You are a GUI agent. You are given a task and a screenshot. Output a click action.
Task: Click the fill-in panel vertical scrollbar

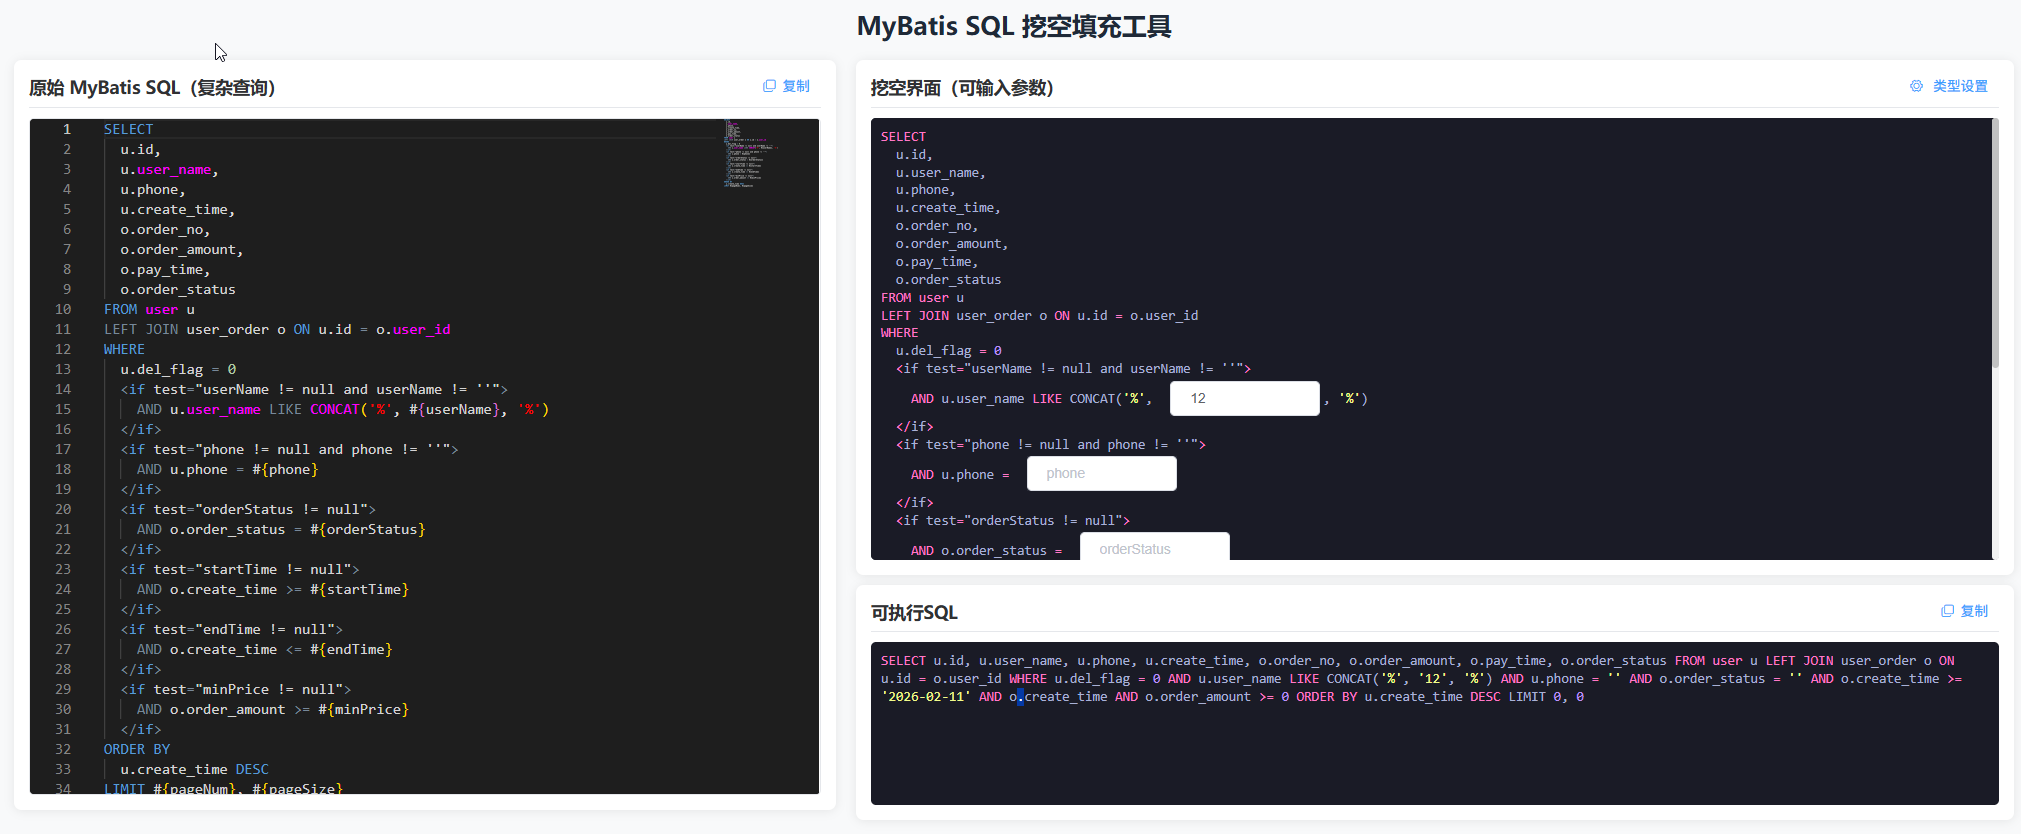coord(1995,243)
